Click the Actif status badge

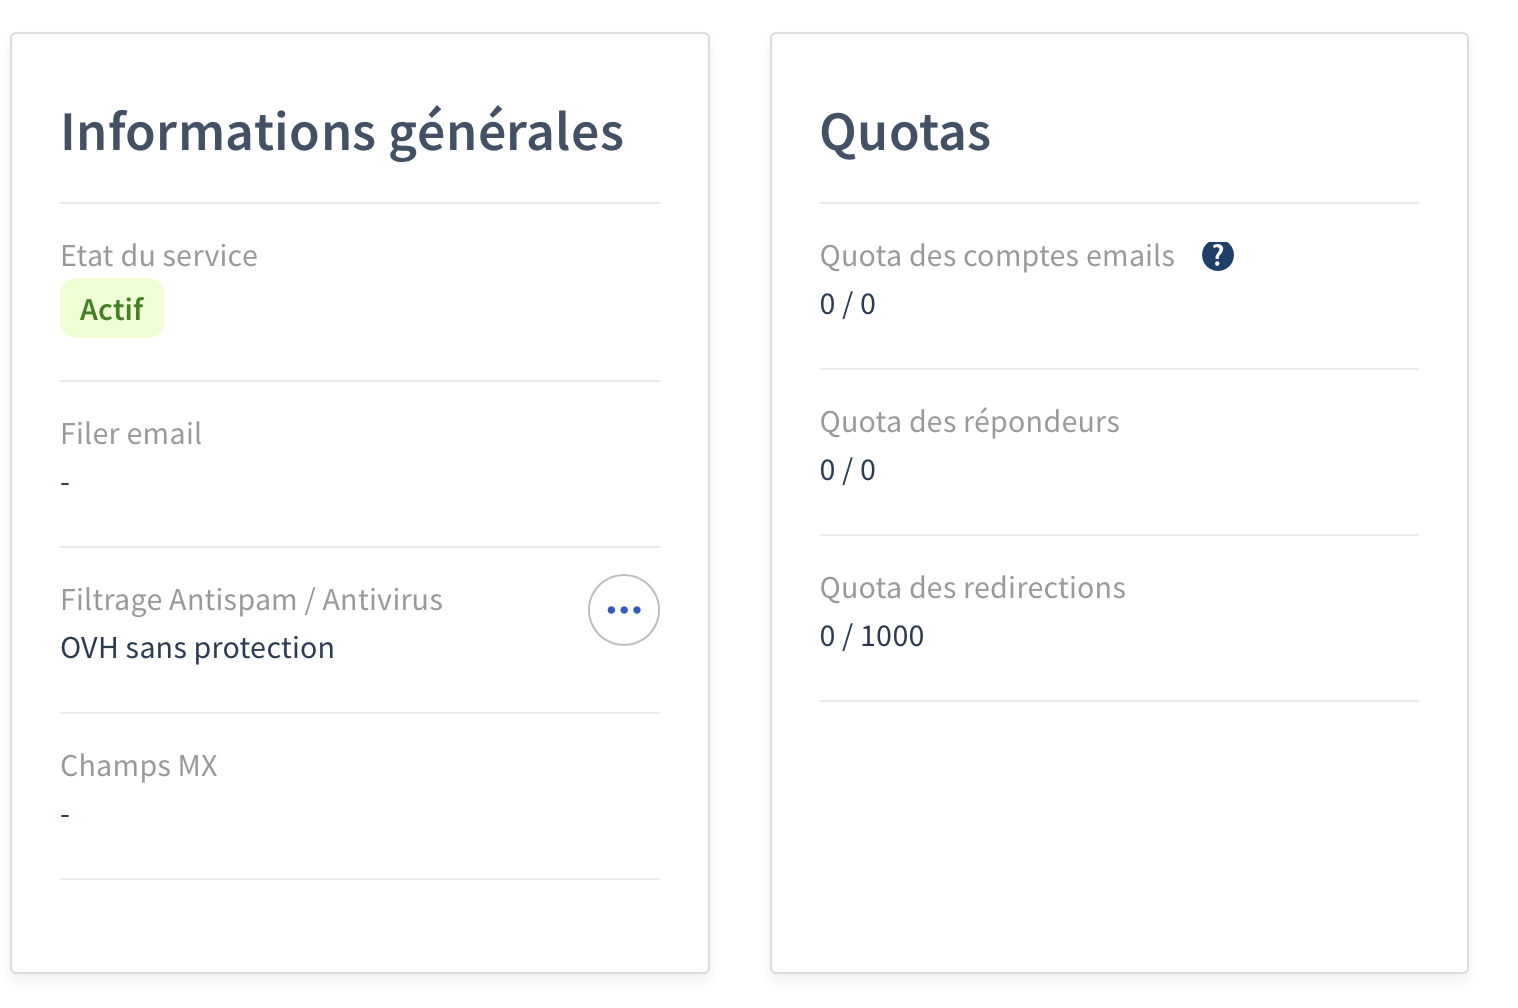click(x=112, y=309)
